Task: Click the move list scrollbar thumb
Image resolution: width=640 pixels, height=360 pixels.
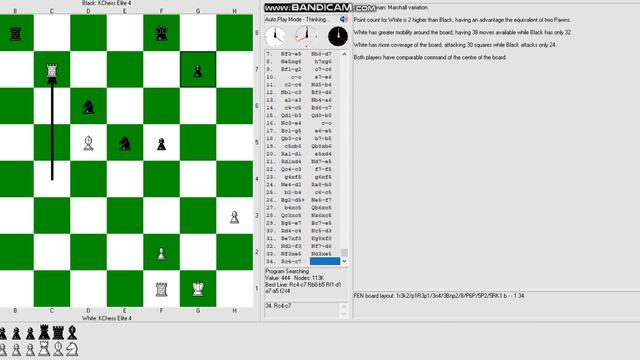Action: tap(344, 252)
